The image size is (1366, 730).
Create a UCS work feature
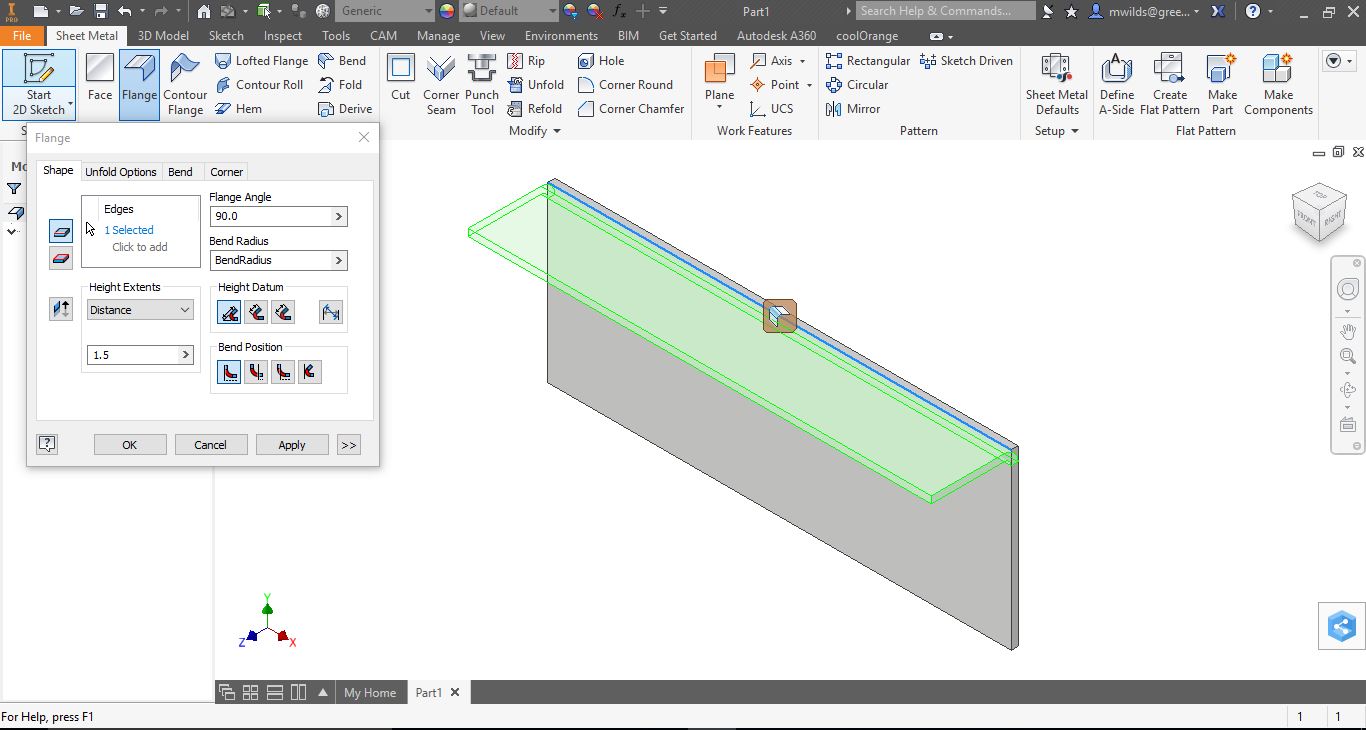(772, 109)
